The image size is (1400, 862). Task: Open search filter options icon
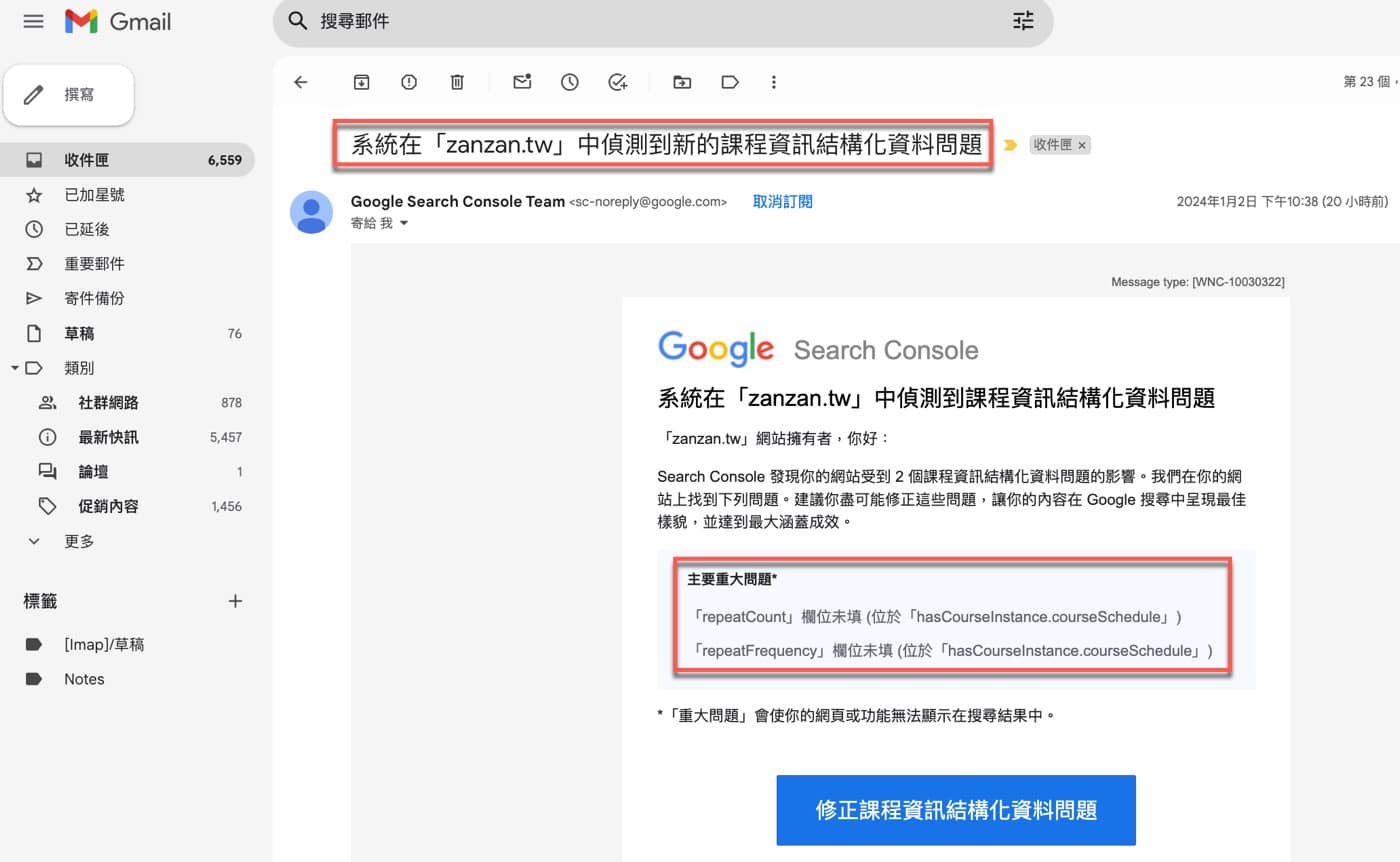click(1023, 21)
